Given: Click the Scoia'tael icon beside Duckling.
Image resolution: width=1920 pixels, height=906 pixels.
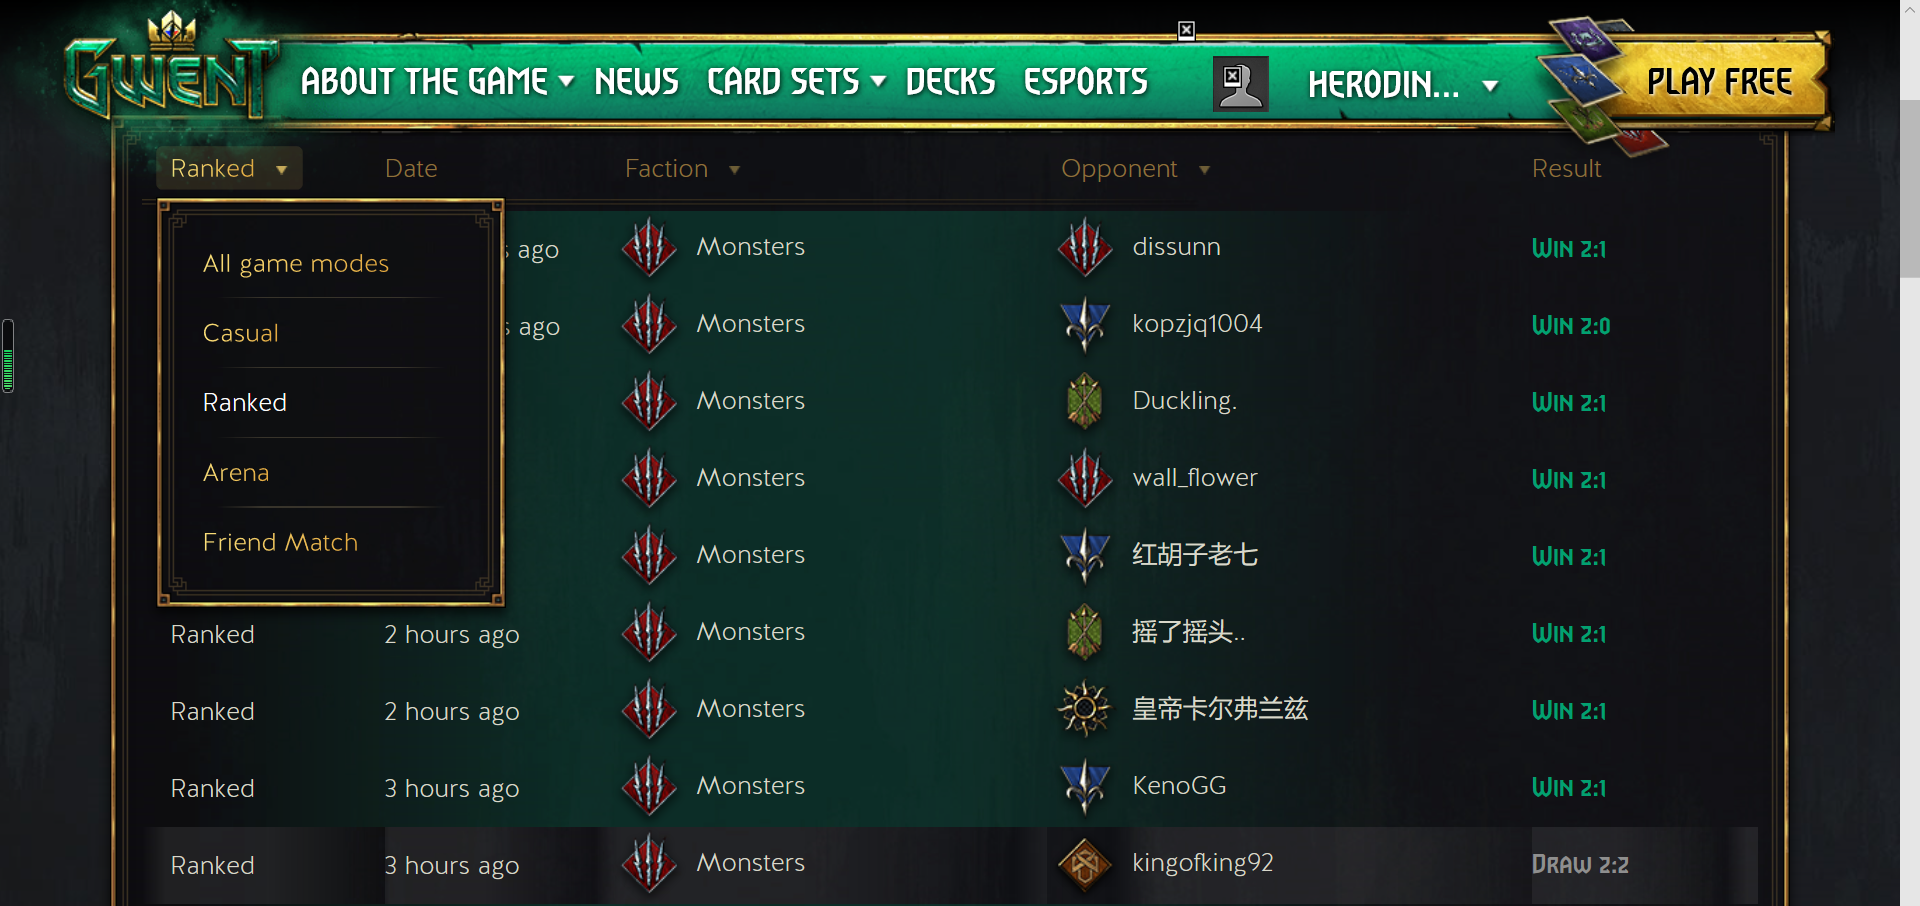Looking at the screenshot, I should pyautogui.click(x=1085, y=401).
